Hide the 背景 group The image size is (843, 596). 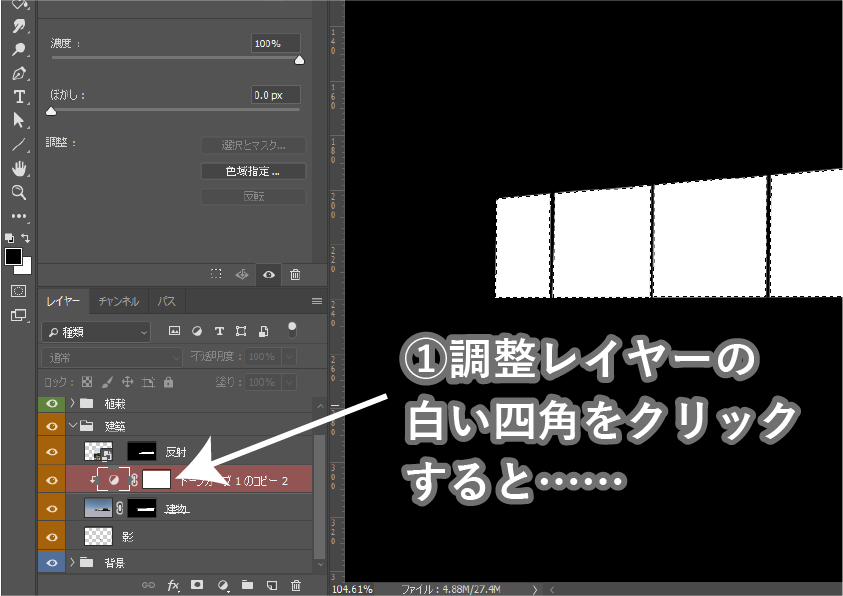tap(52, 563)
